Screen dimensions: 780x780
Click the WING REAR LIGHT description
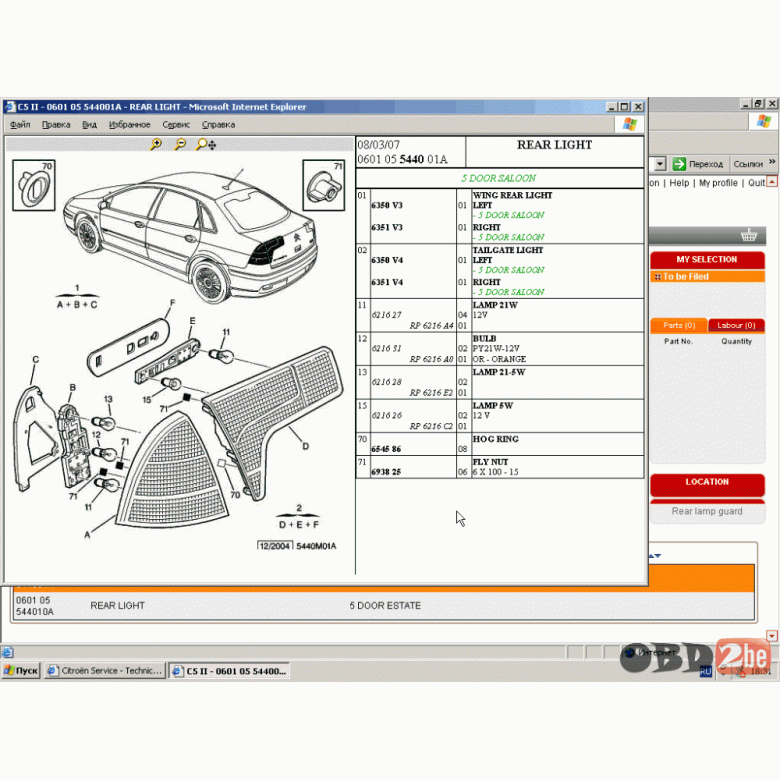512,195
